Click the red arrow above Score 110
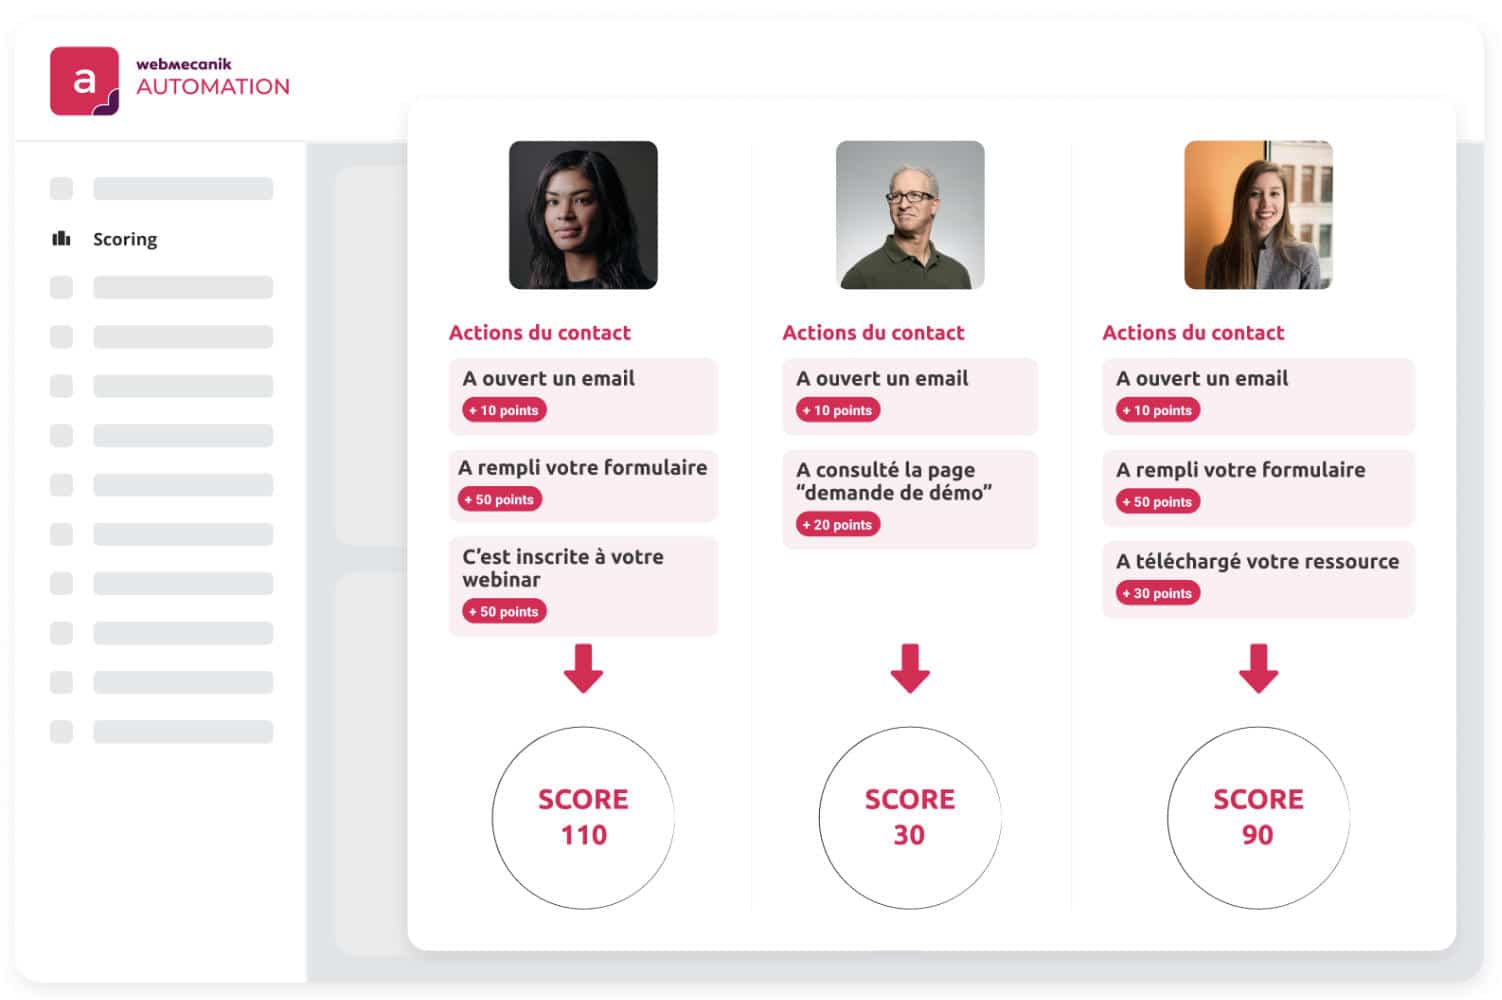 (x=583, y=668)
